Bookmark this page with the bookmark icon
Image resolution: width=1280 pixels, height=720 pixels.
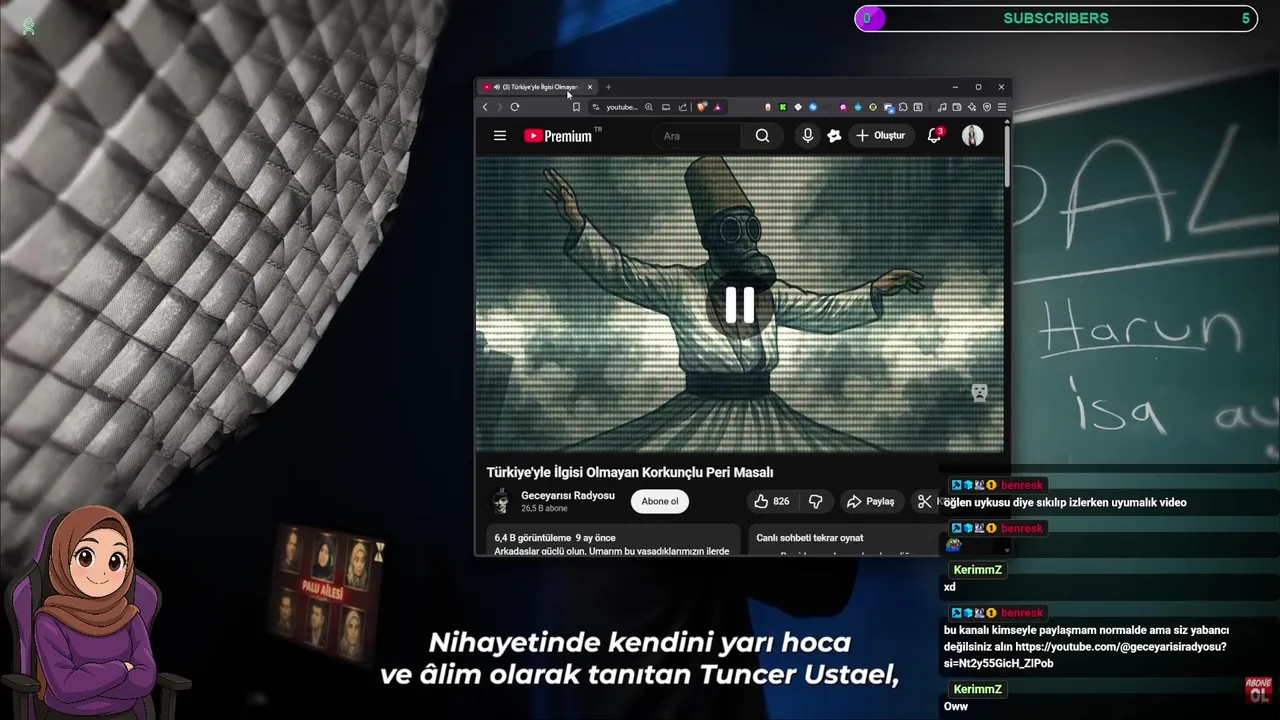576,107
